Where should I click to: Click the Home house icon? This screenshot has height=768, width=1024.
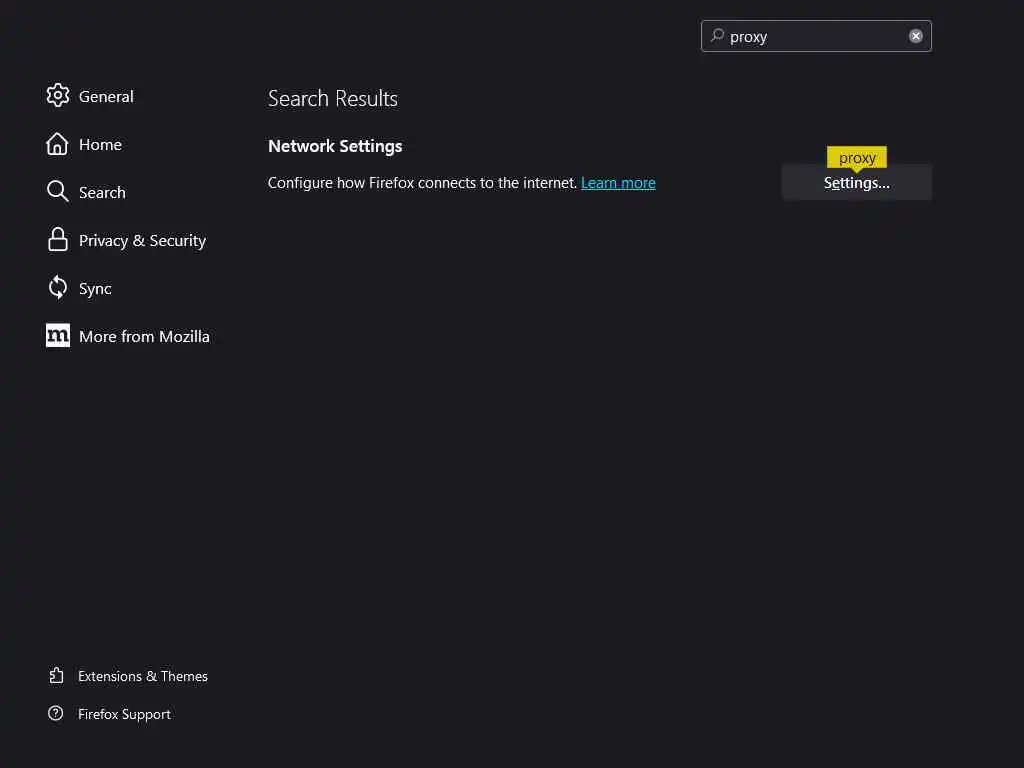pyautogui.click(x=58, y=144)
